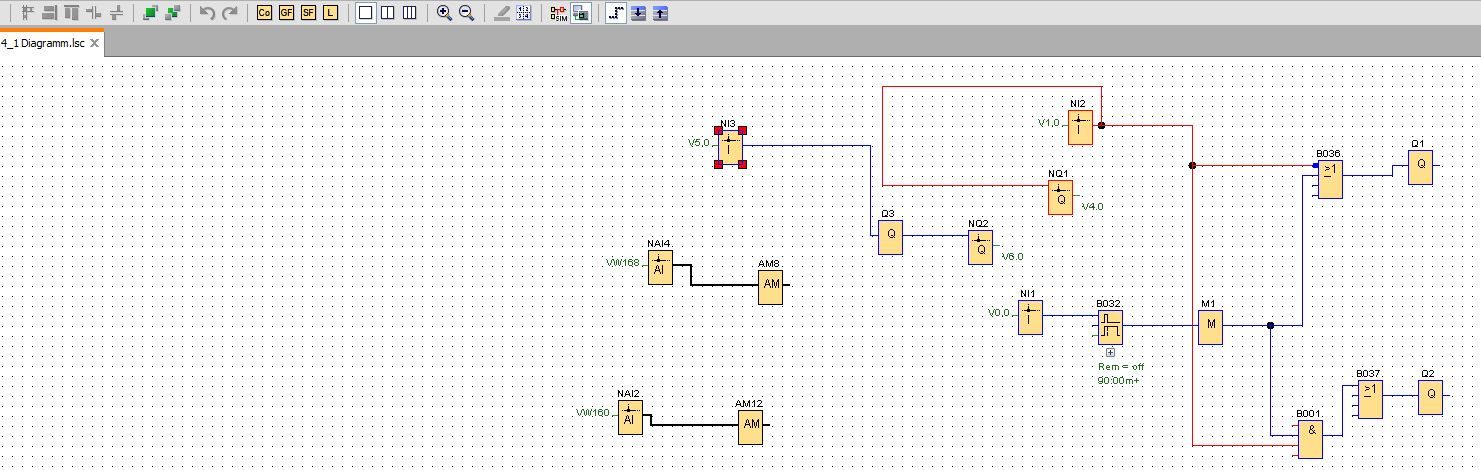Click the distribute horizontally icon
Viewport: 1481px width, 470px height.
(x=94, y=13)
